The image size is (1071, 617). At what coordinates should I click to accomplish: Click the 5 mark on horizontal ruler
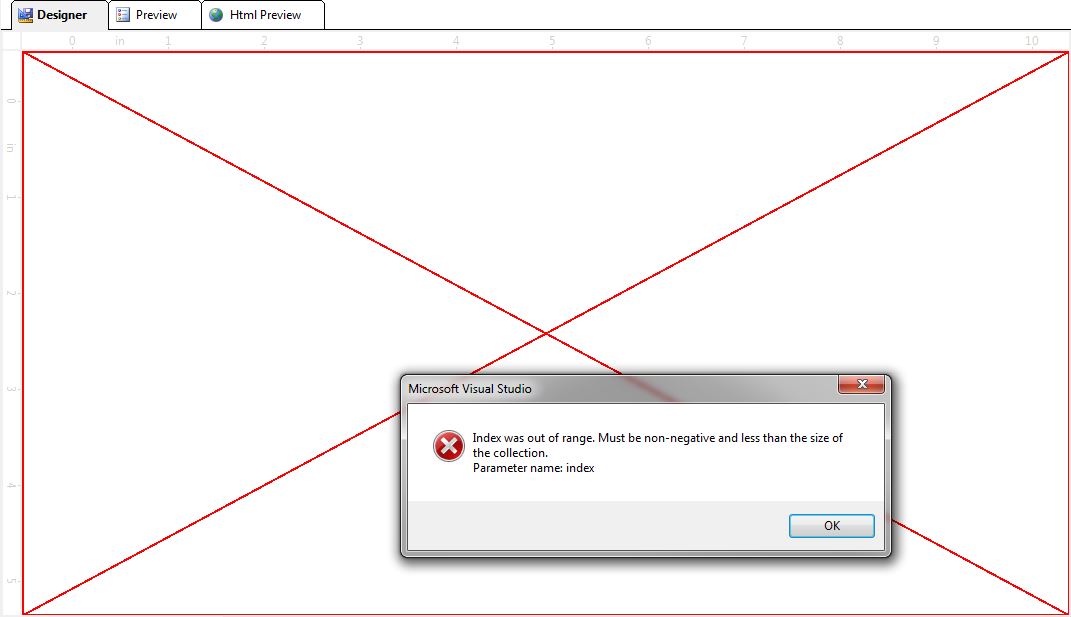[x=552, y=41]
